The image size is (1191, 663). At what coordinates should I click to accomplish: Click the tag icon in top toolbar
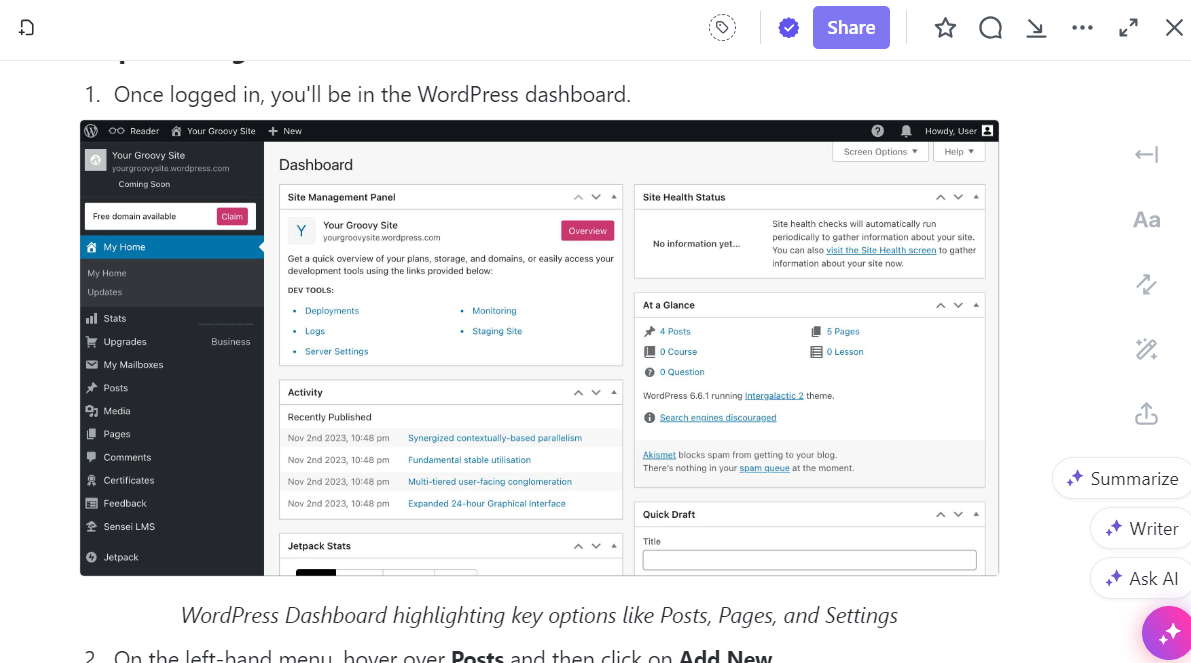[722, 28]
